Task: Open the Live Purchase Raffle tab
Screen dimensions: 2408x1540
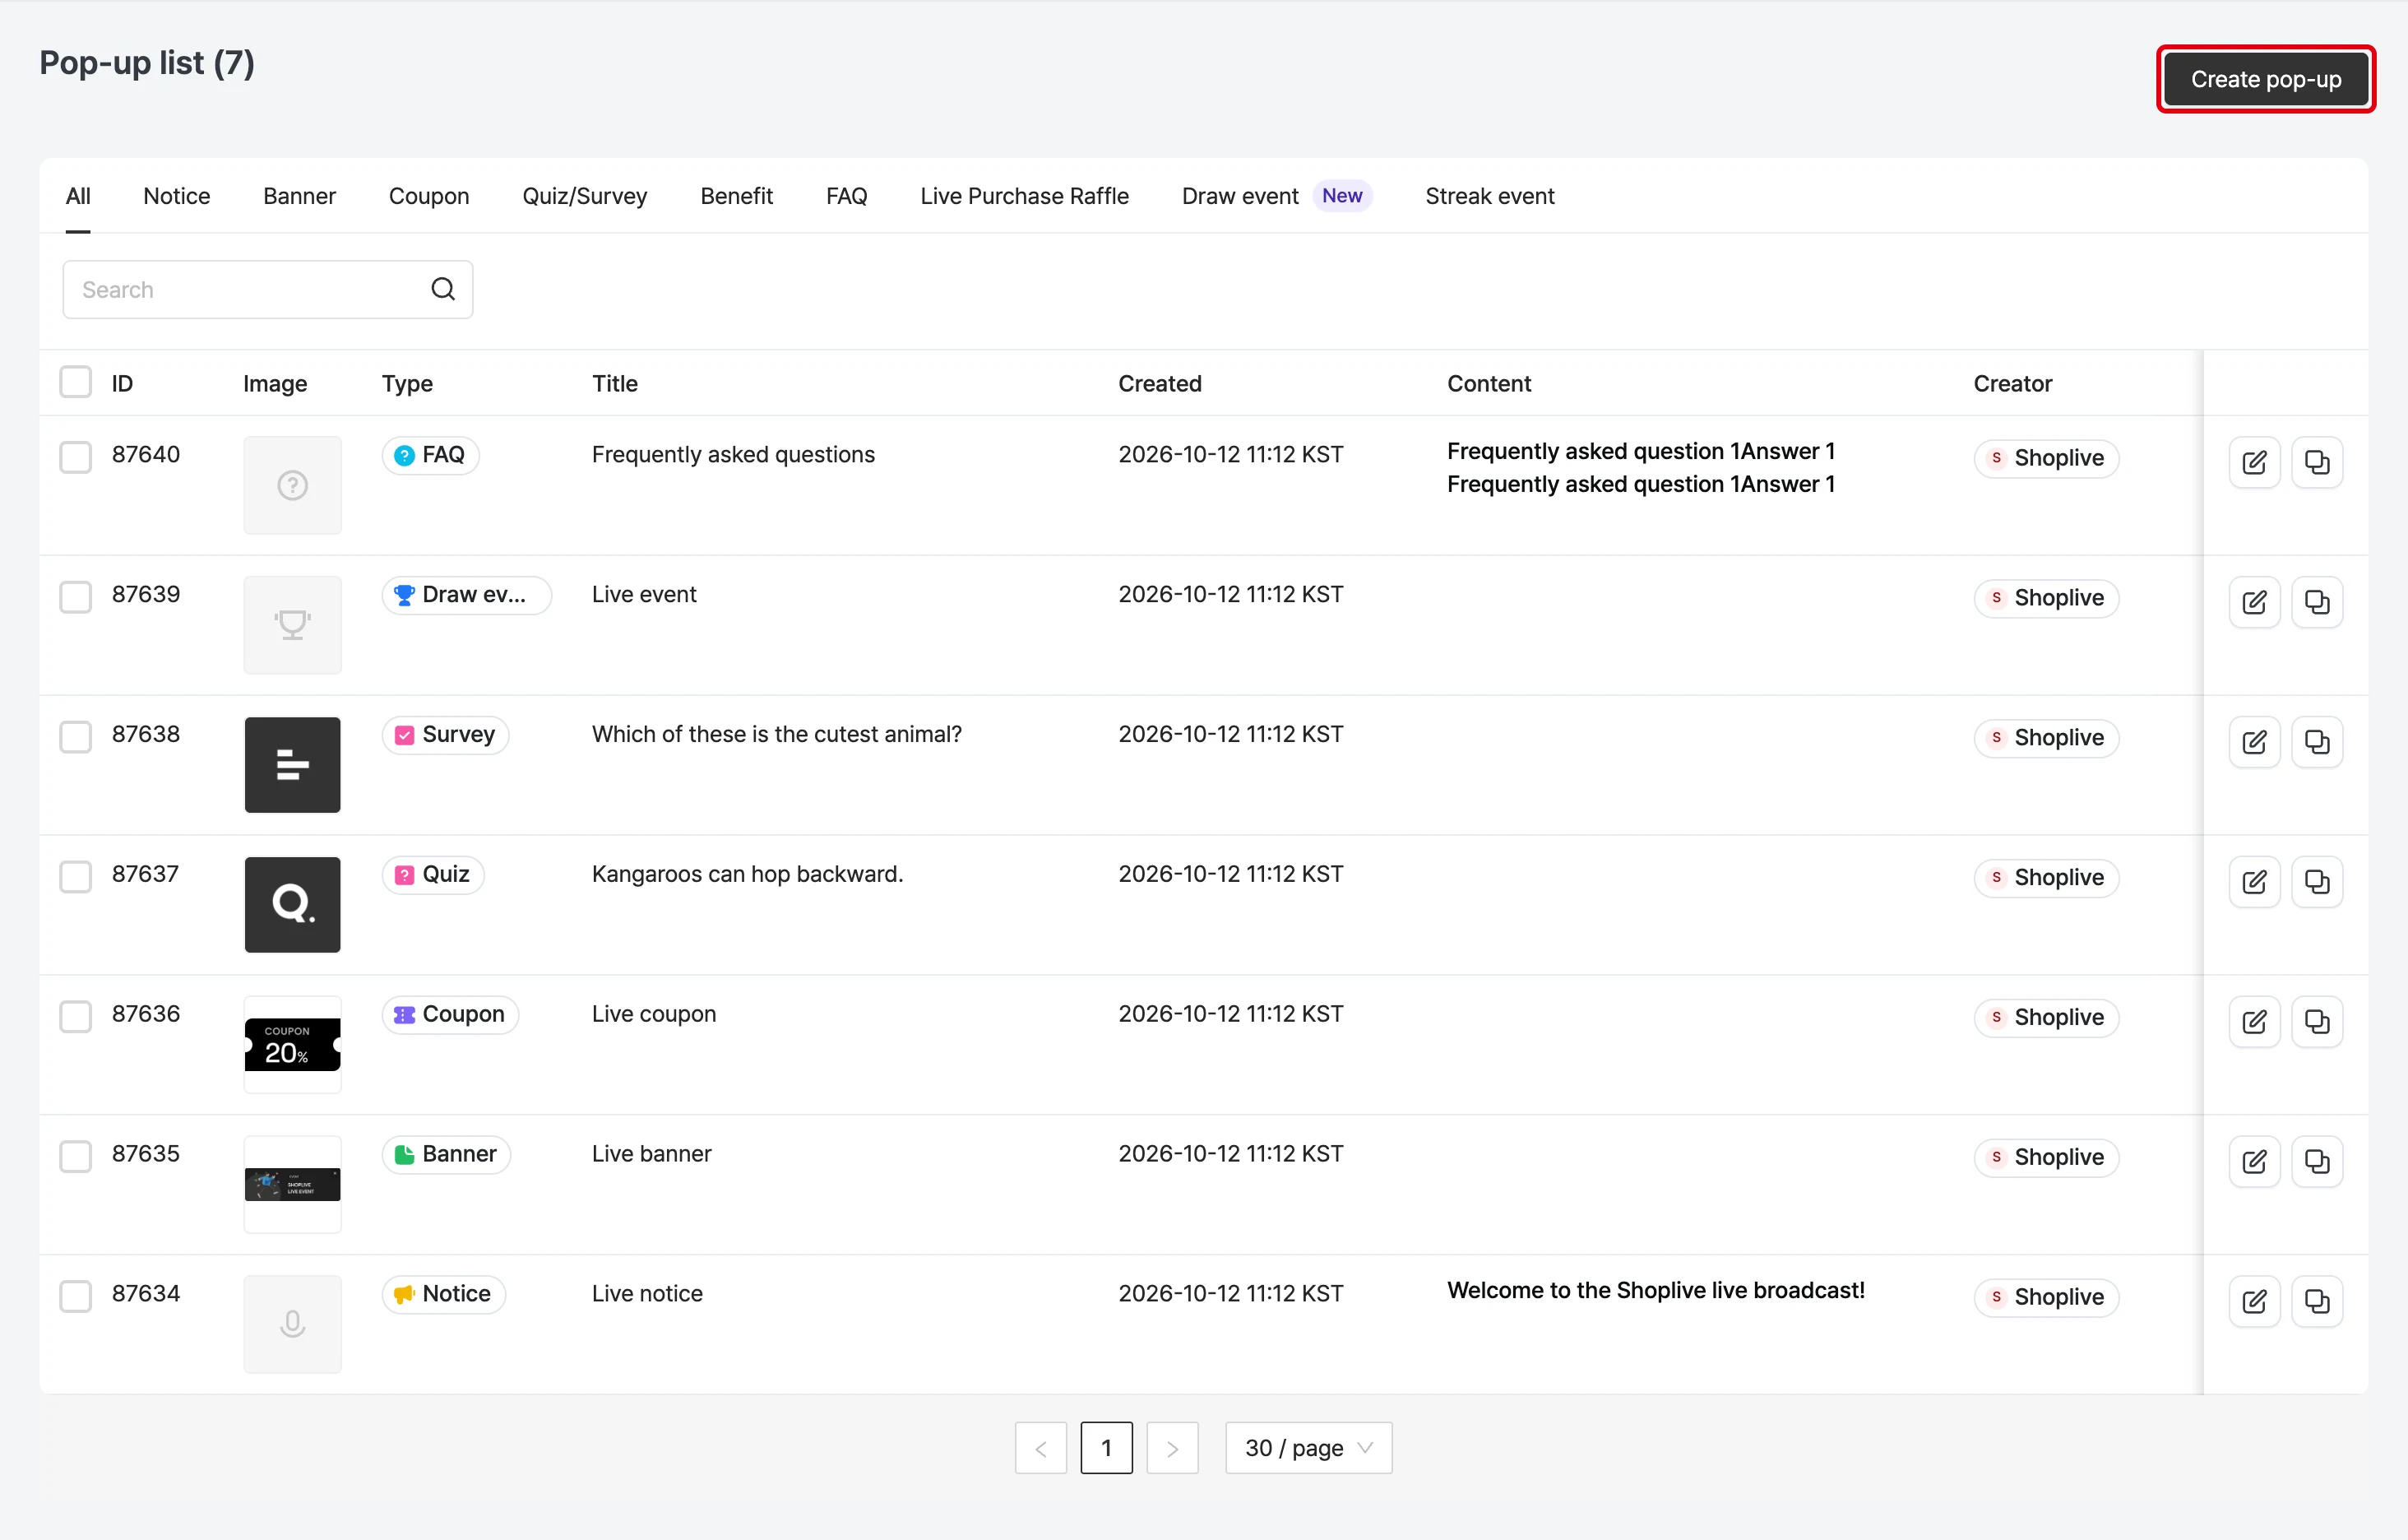Action: click(1024, 196)
